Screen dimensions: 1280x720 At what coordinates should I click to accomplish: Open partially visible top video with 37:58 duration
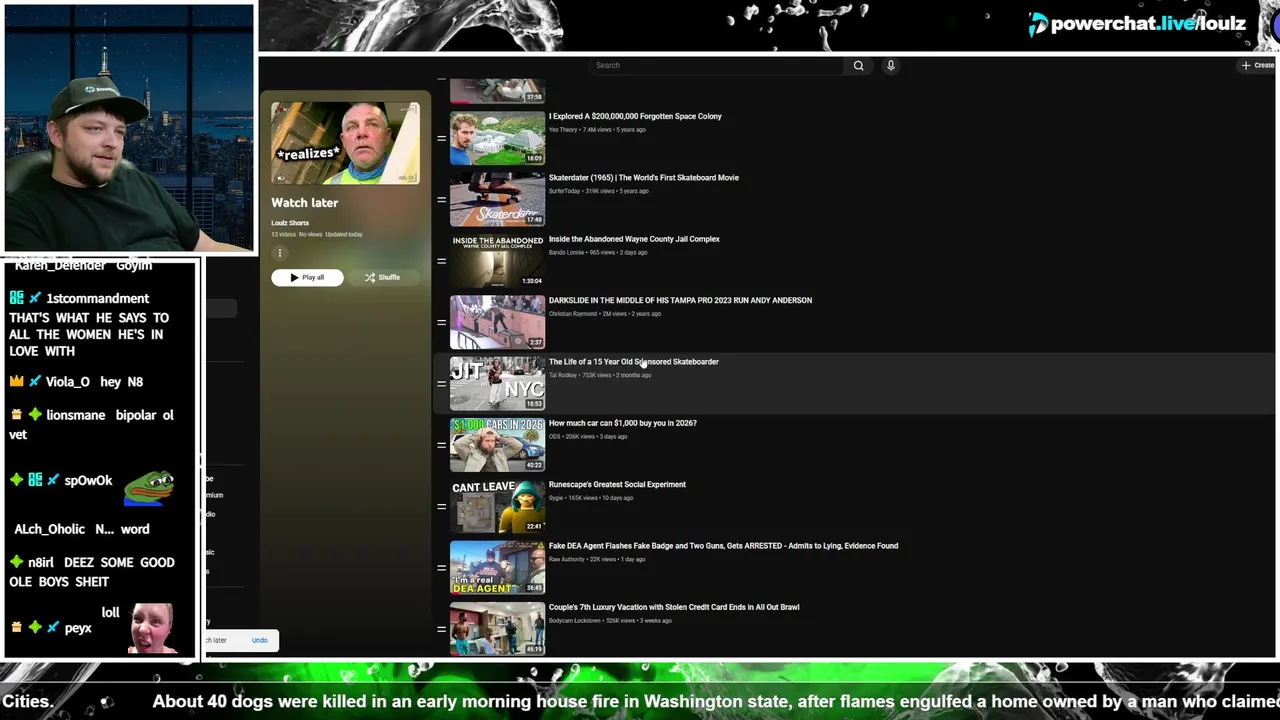point(497,92)
